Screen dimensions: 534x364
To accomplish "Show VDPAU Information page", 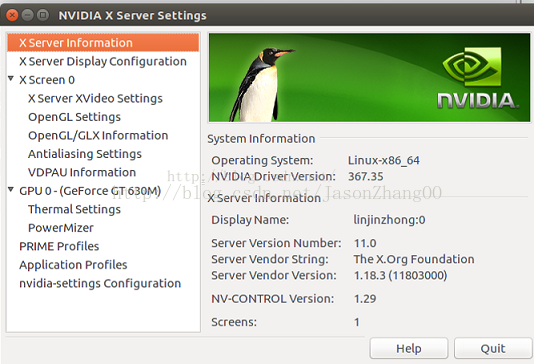I will 82,172.
